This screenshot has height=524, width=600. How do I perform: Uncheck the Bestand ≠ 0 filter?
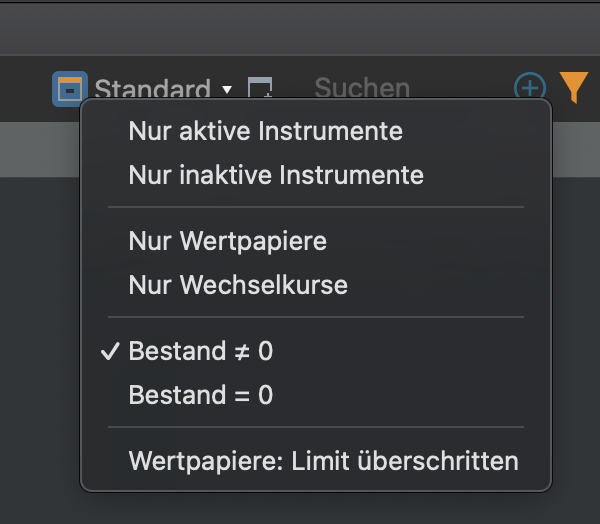[200, 351]
